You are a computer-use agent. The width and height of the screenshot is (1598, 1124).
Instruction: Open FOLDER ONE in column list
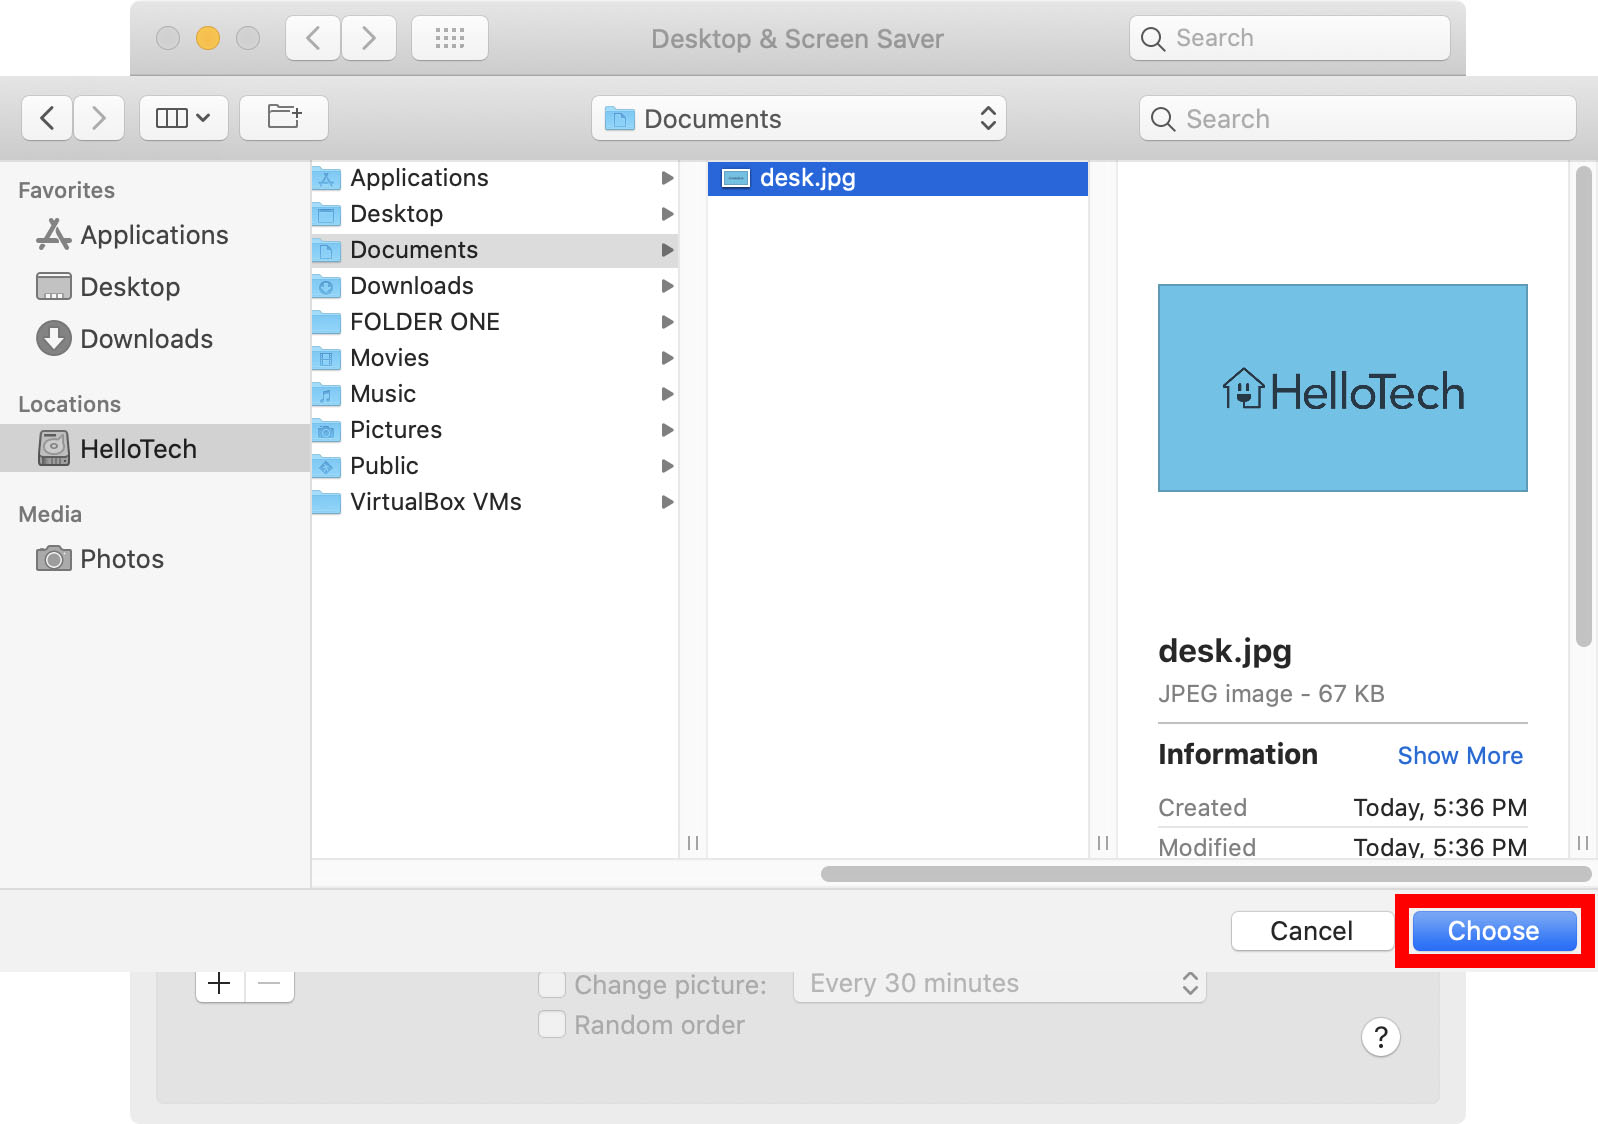[495, 322]
